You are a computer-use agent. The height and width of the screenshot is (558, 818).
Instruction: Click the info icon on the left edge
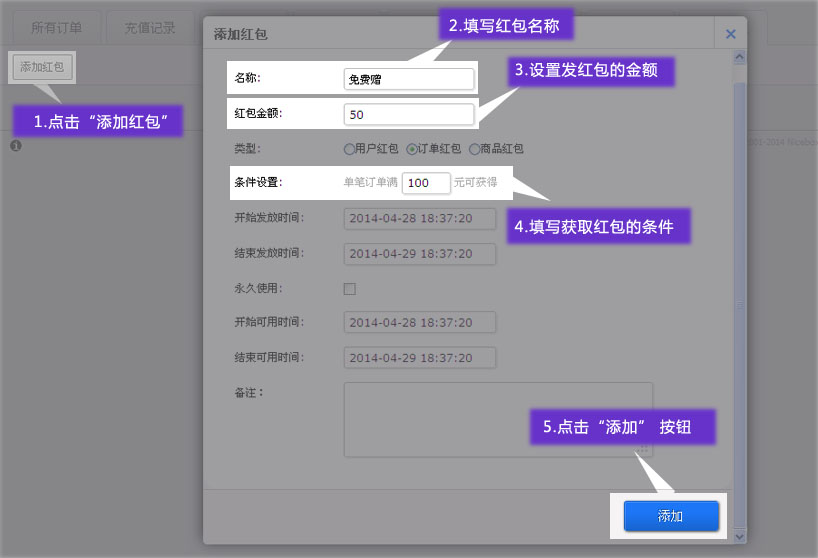pyautogui.click(x=16, y=146)
